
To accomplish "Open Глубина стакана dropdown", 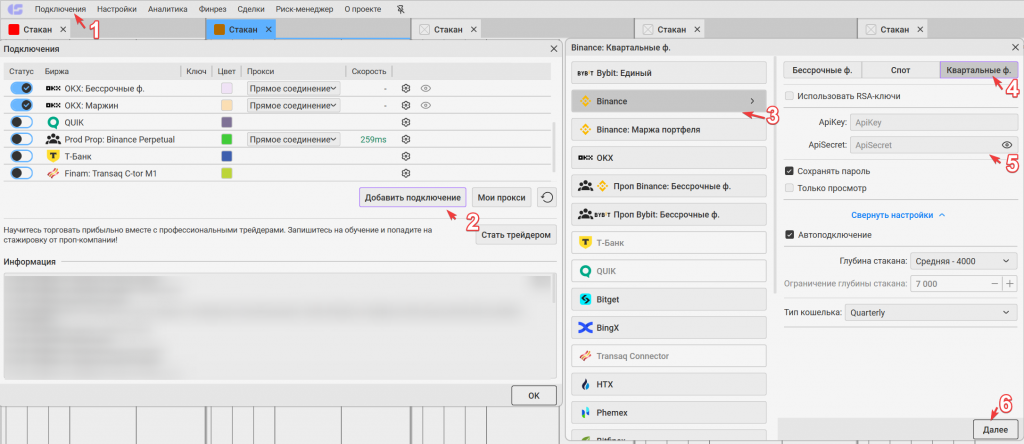I will click(963, 261).
